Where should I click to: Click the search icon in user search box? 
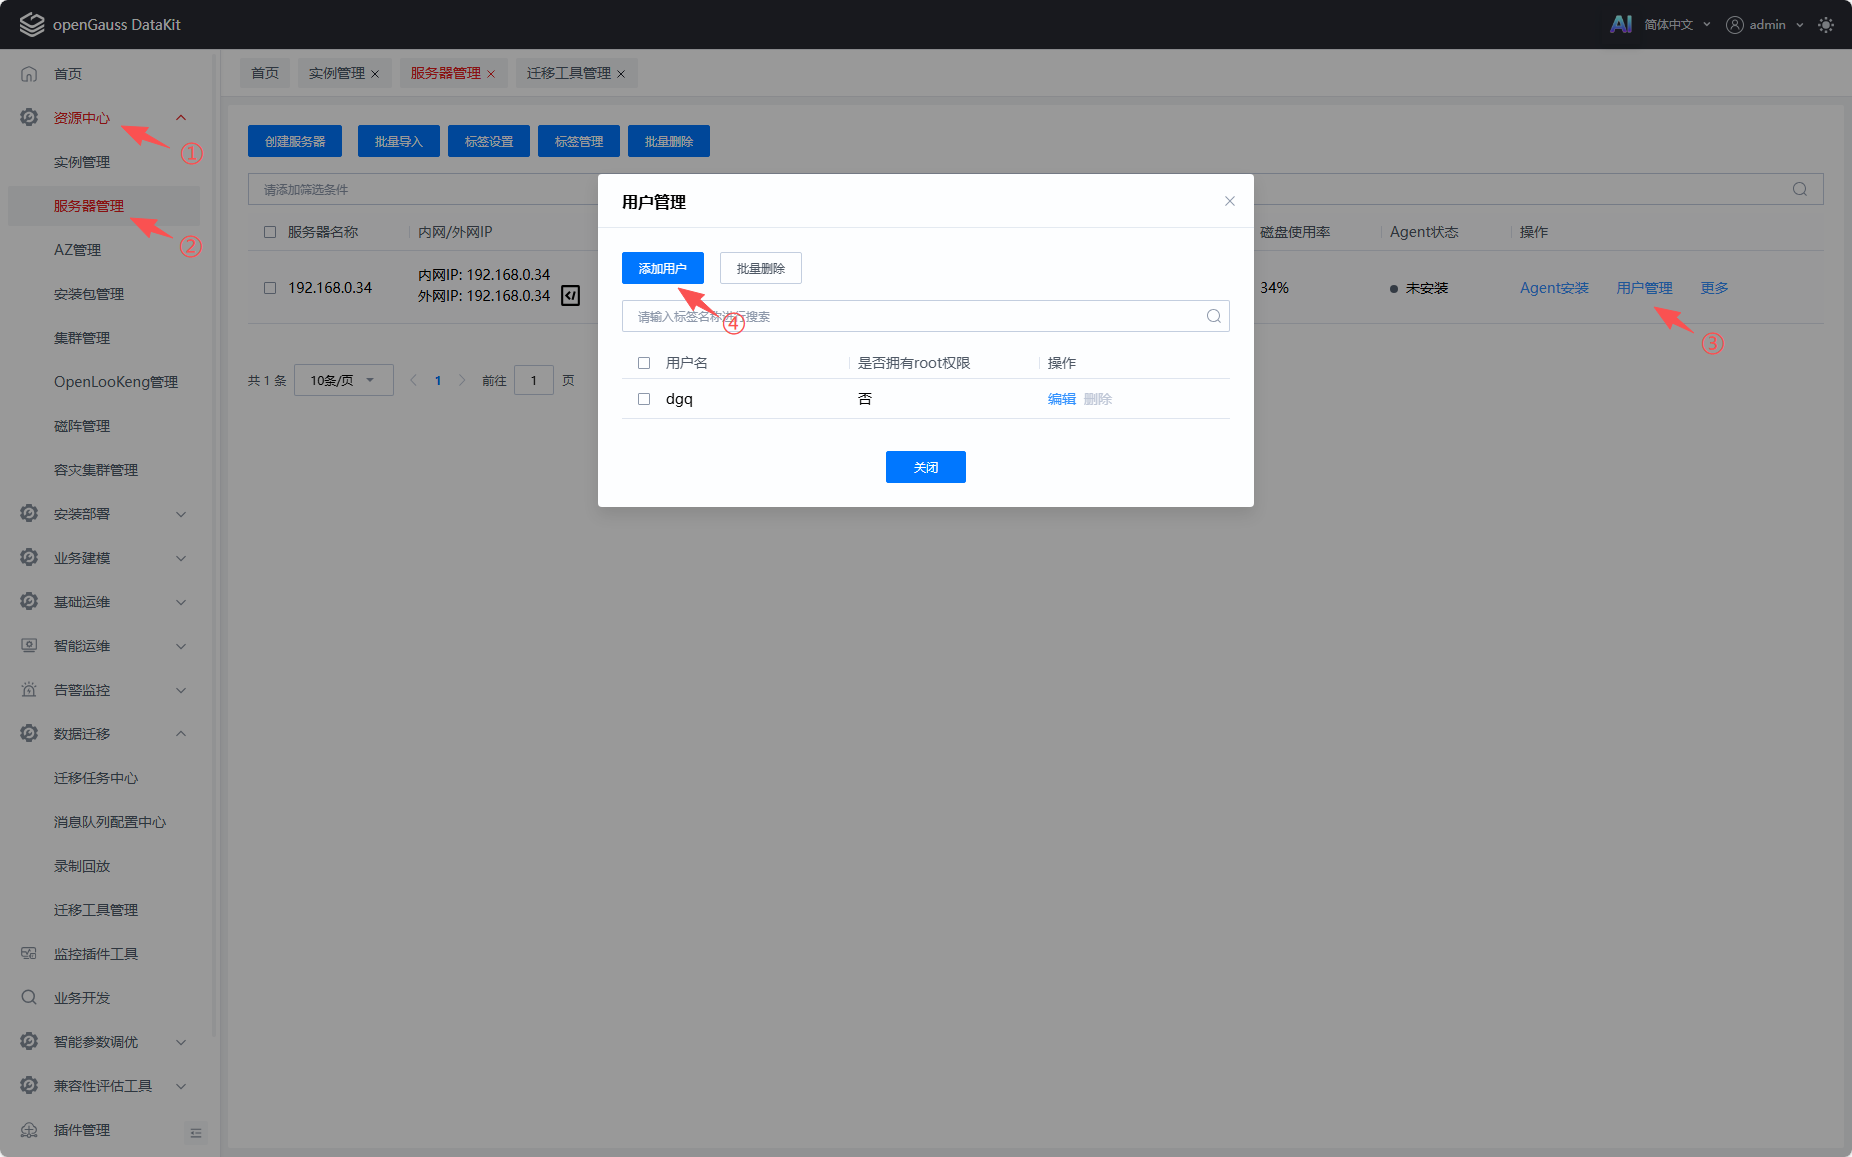pos(1213,316)
